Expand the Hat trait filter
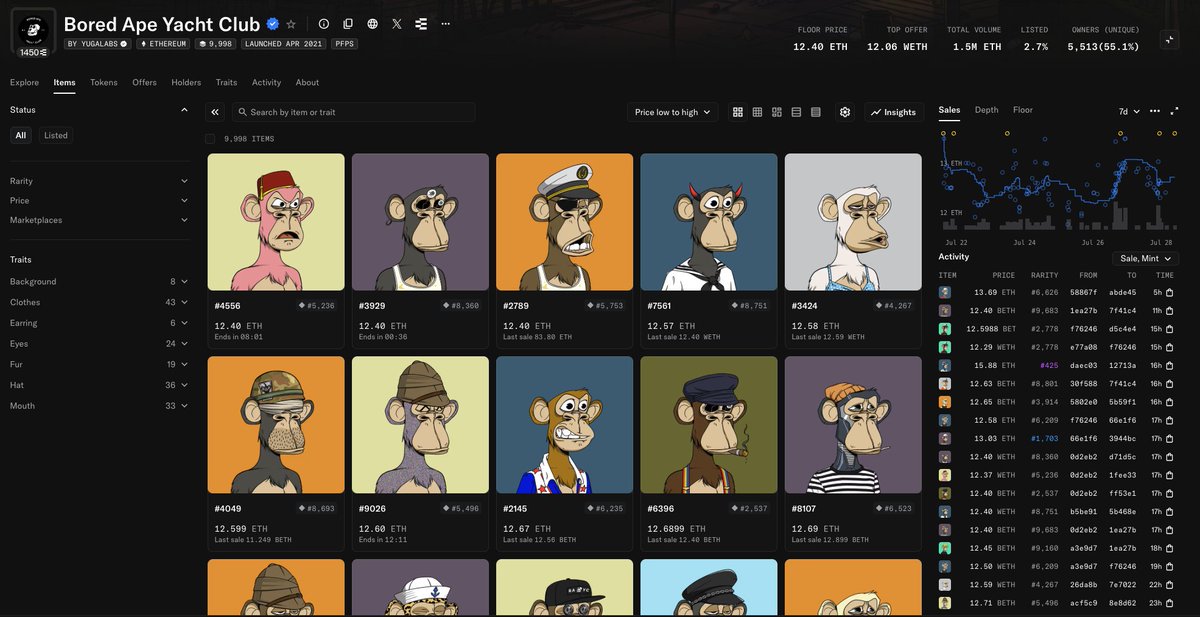The width and height of the screenshot is (1200, 617). [98, 385]
